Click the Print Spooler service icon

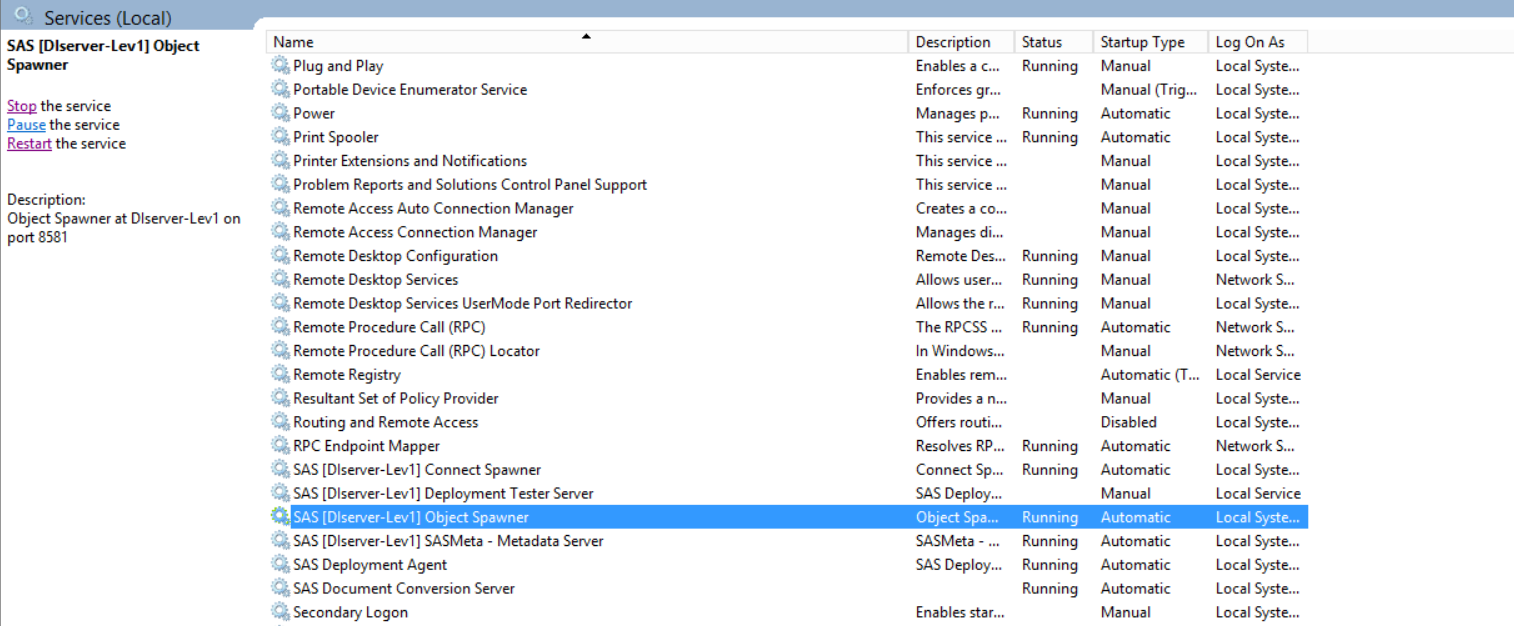(279, 136)
